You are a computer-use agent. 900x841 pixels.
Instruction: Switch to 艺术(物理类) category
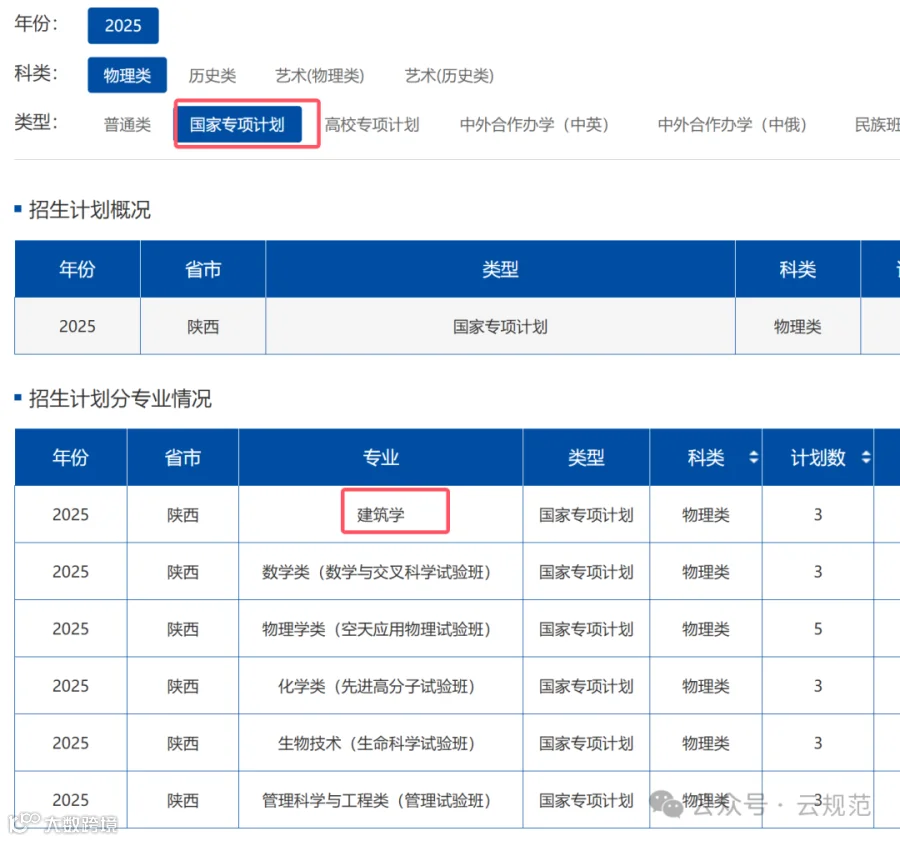coord(319,75)
